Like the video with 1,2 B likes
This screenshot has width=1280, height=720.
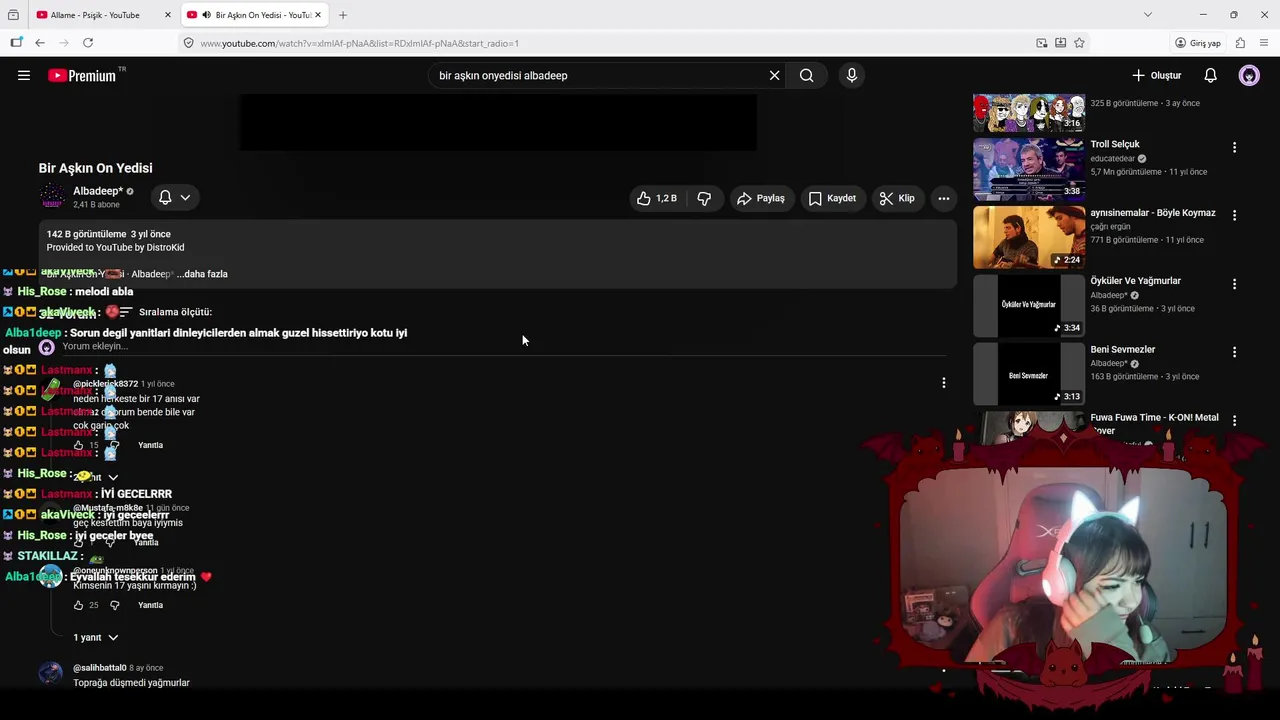click(656, 198)
